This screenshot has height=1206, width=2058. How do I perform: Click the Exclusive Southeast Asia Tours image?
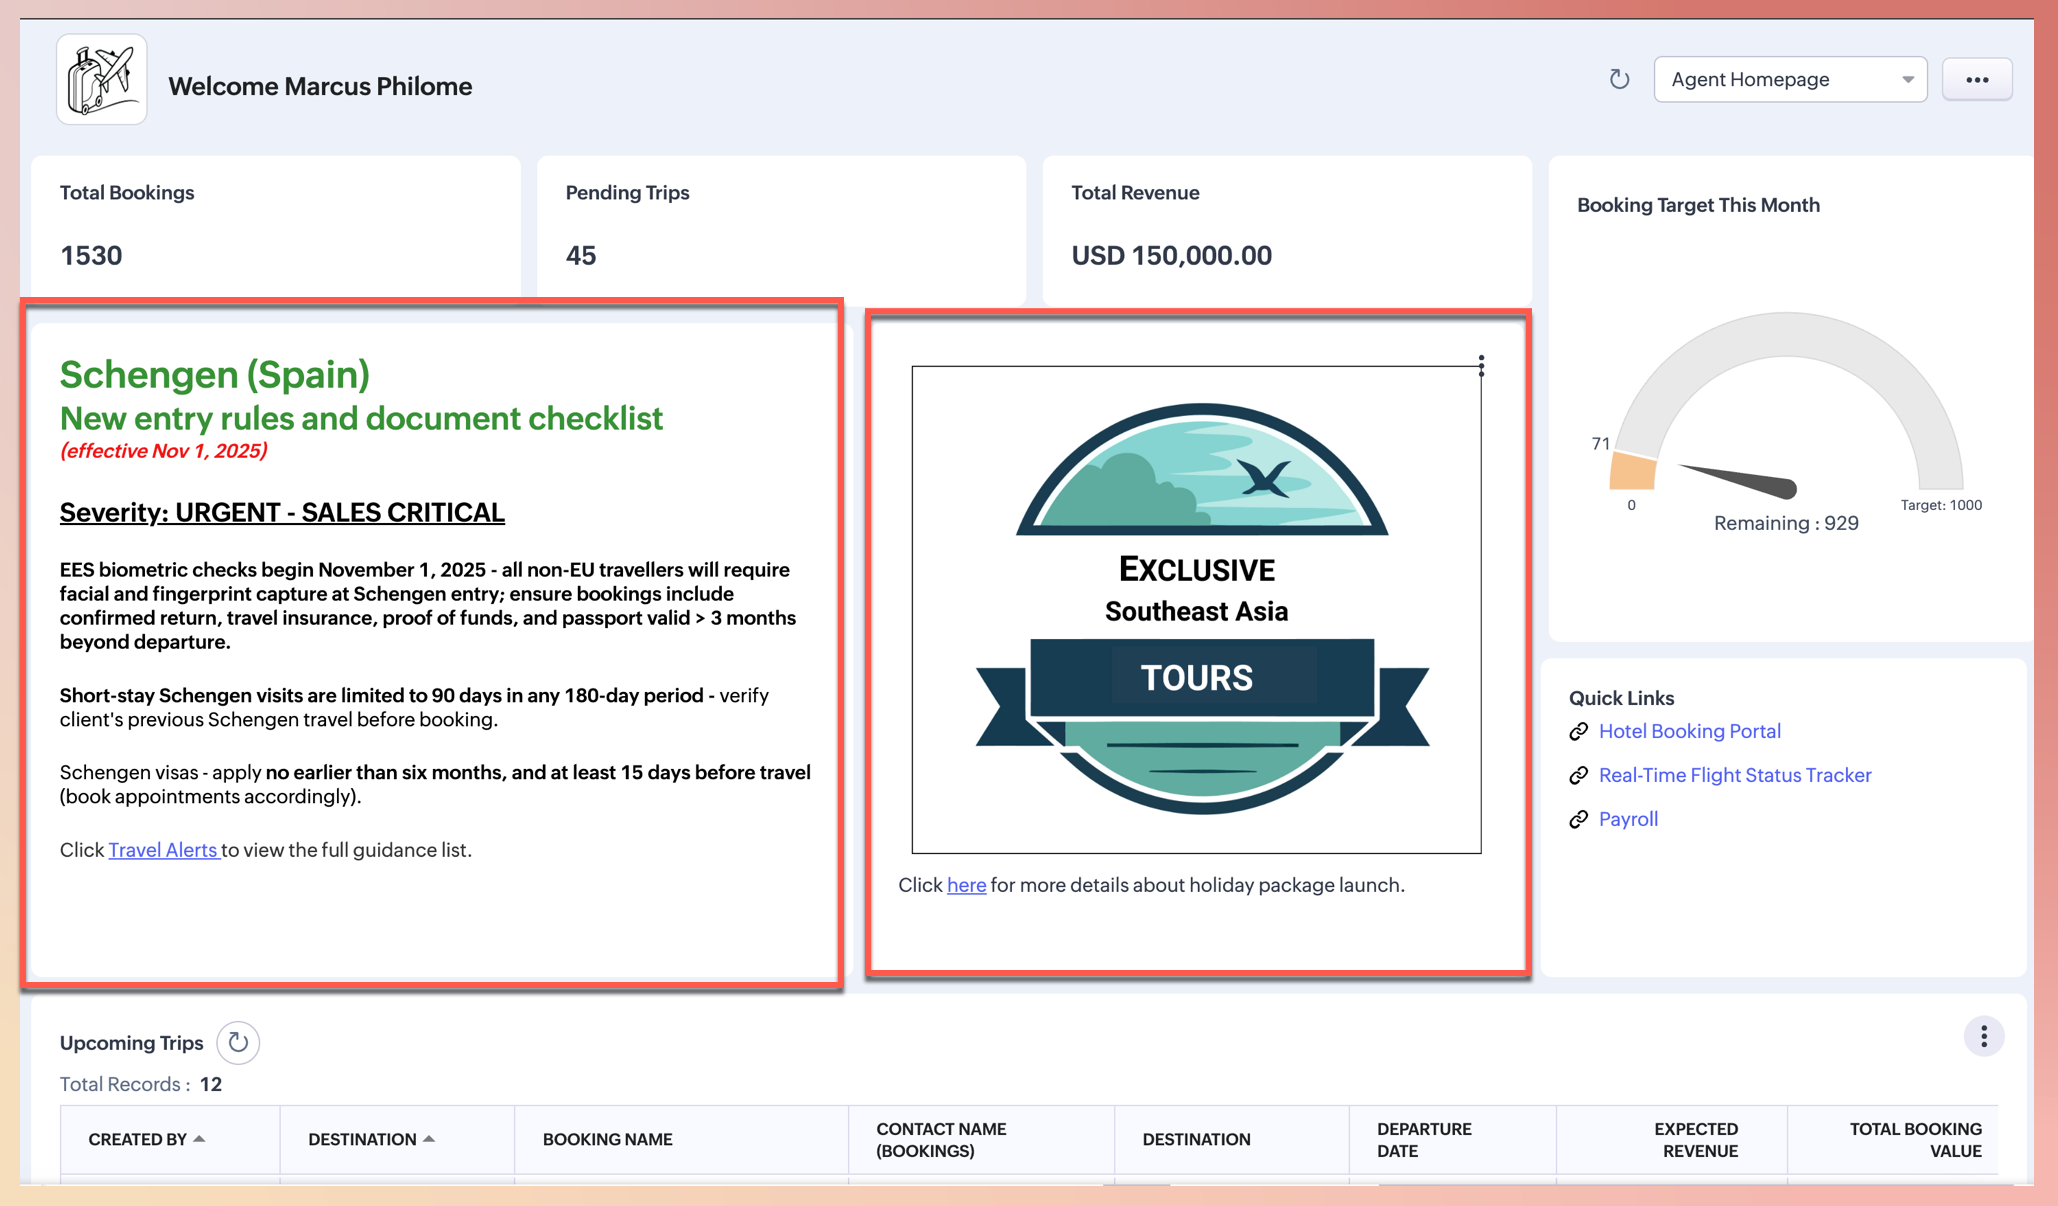[x=1196, y=609]
